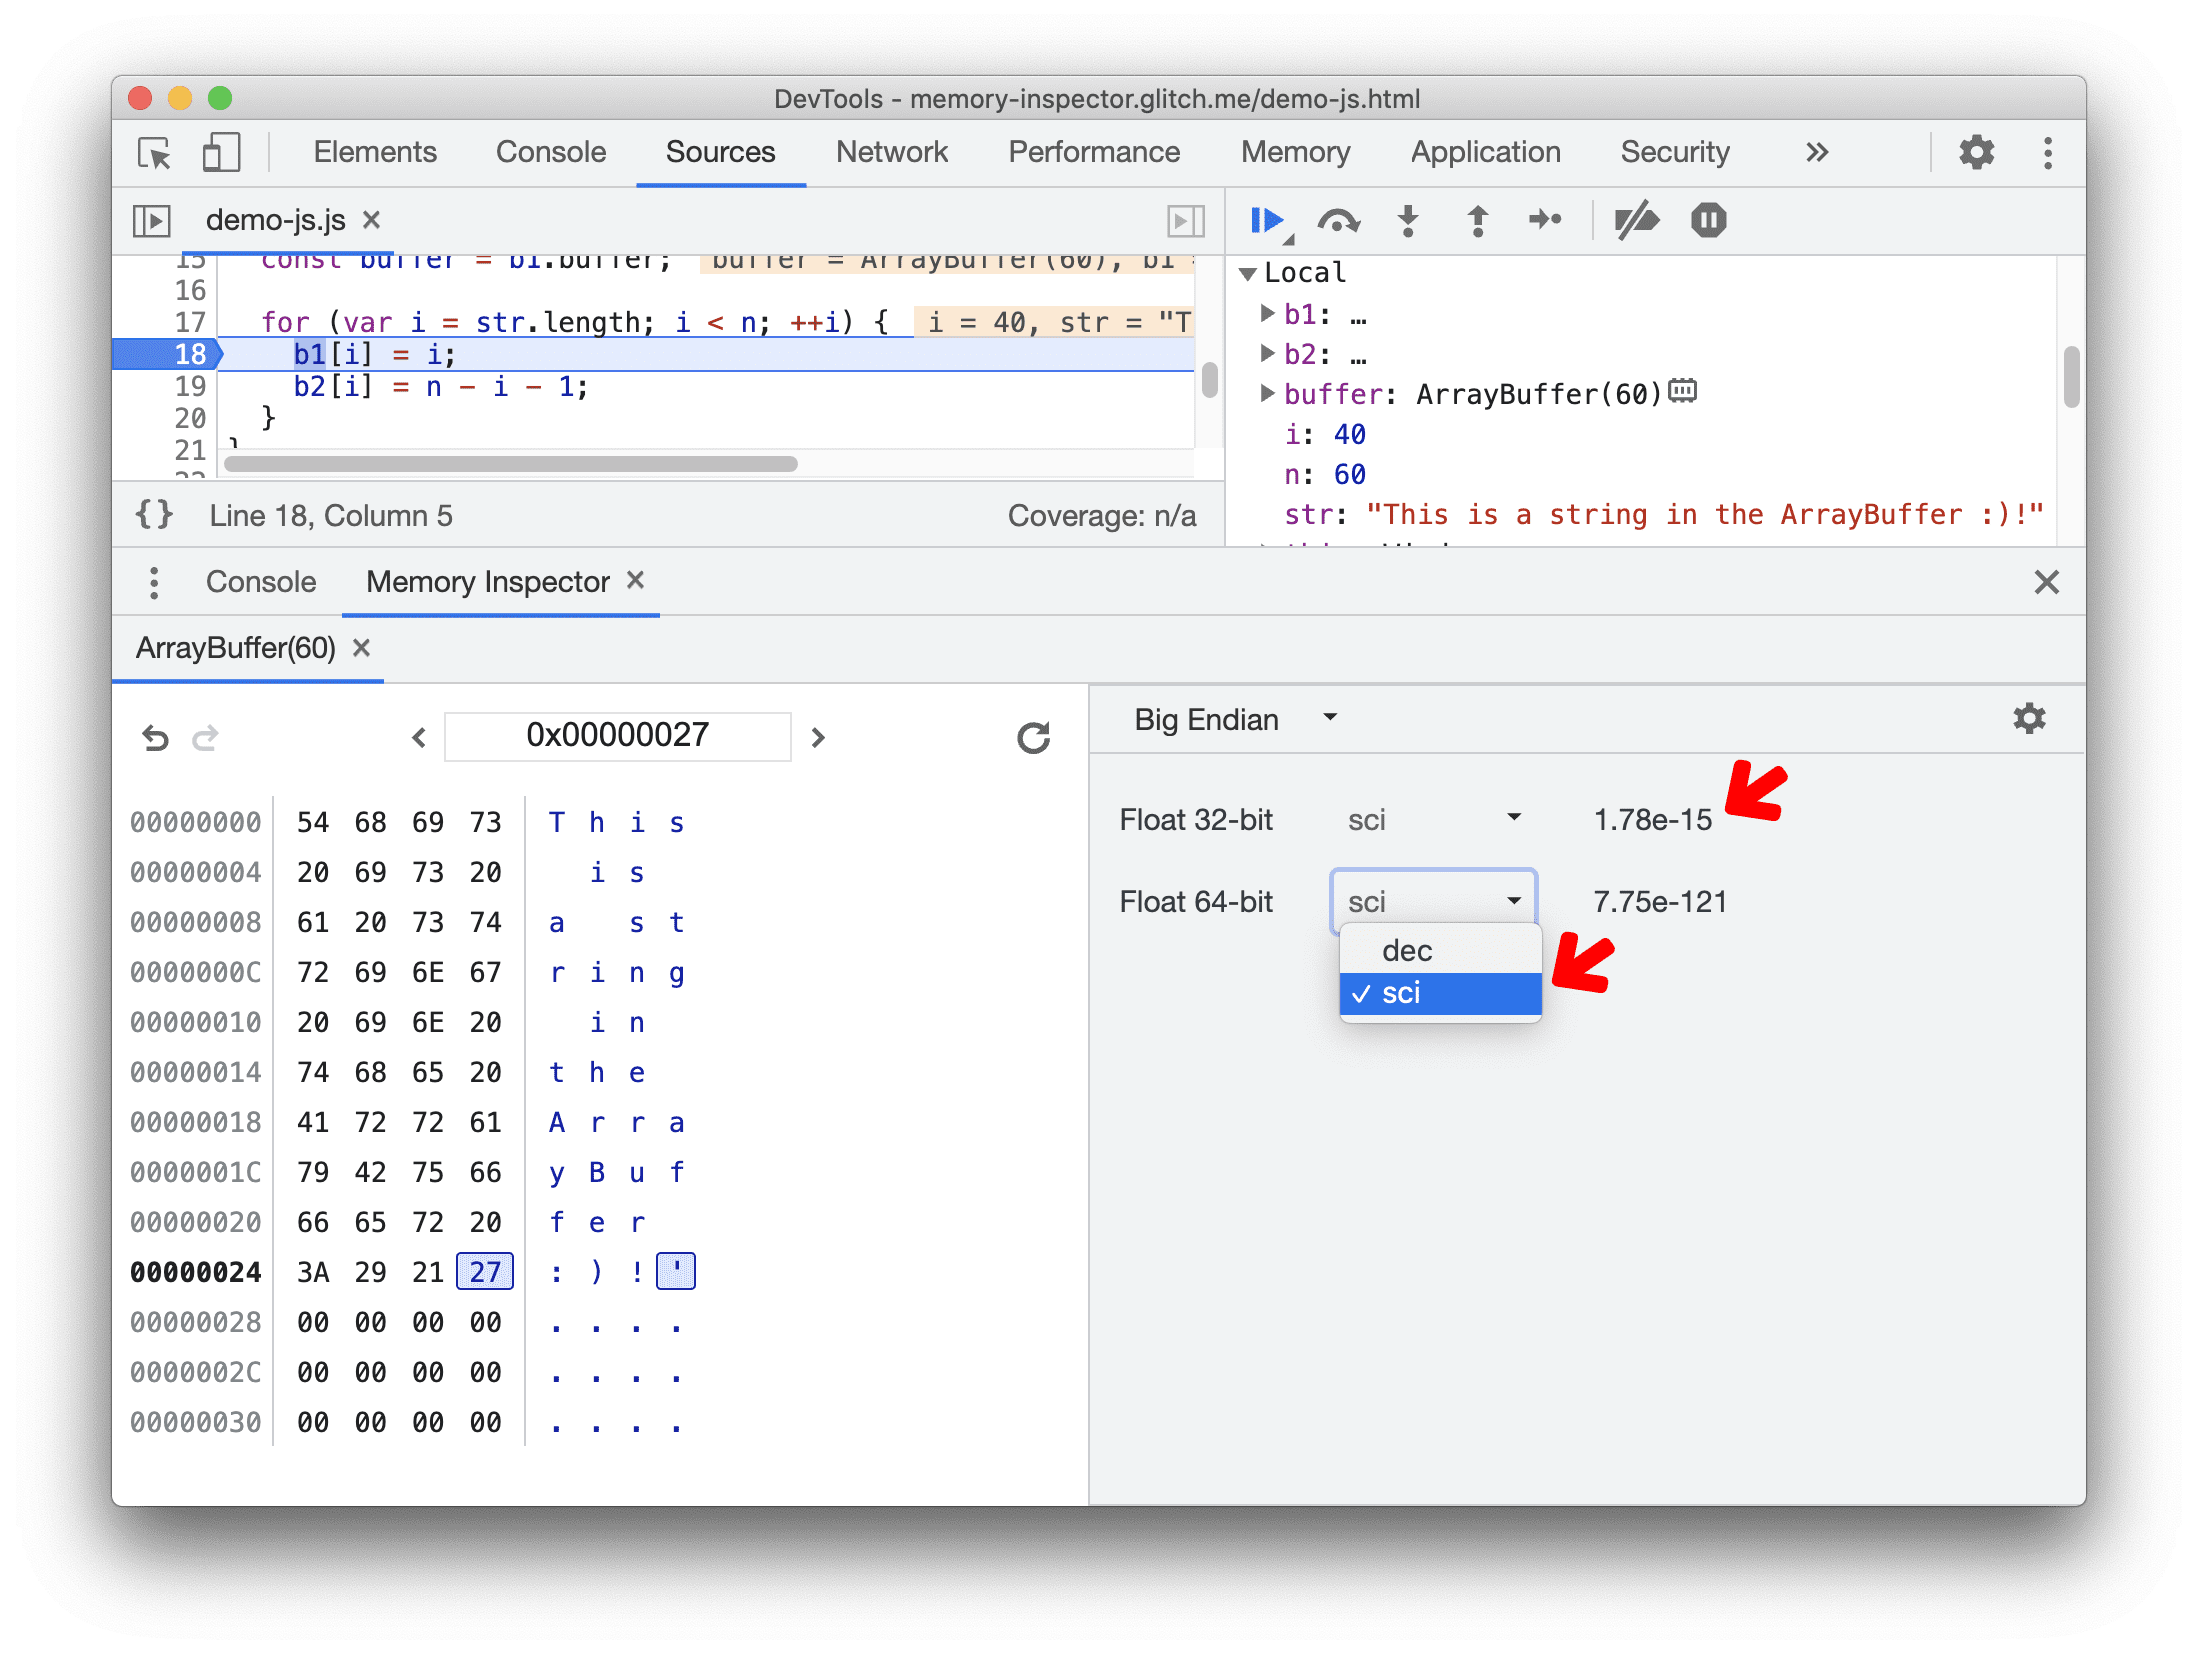Click the step-over icon in debugger toolbar
This screenshot has height=1654, width=2198.
[x=1340, y=221]
